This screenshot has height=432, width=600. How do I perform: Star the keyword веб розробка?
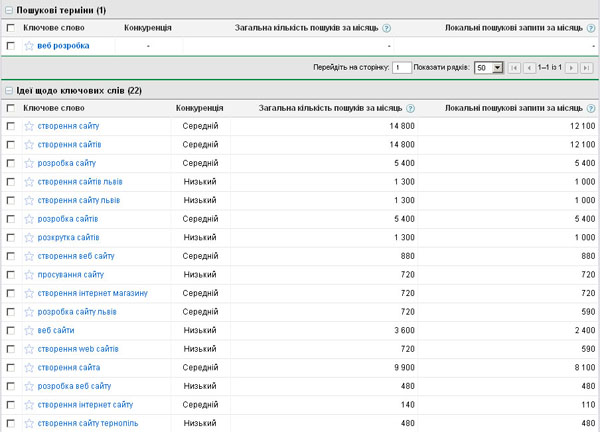[29, 46]
